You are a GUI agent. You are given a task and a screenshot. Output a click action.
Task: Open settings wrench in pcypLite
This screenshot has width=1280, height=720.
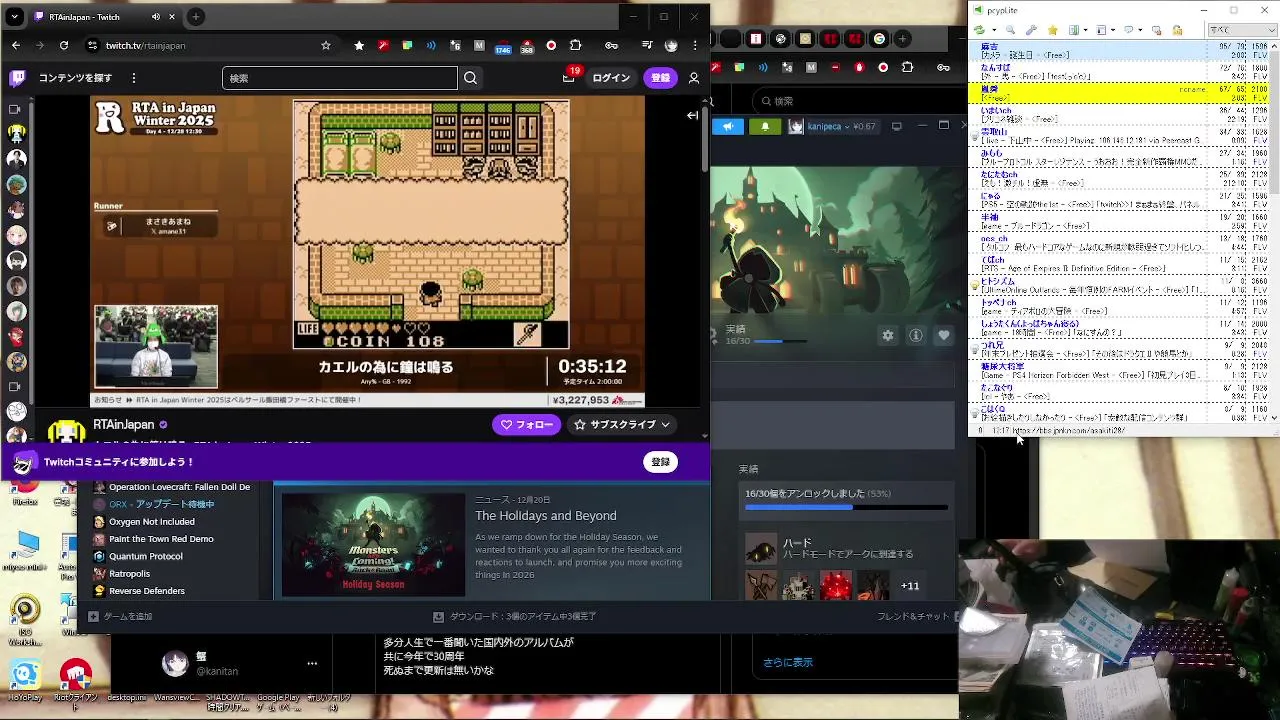click(1031, 31)
